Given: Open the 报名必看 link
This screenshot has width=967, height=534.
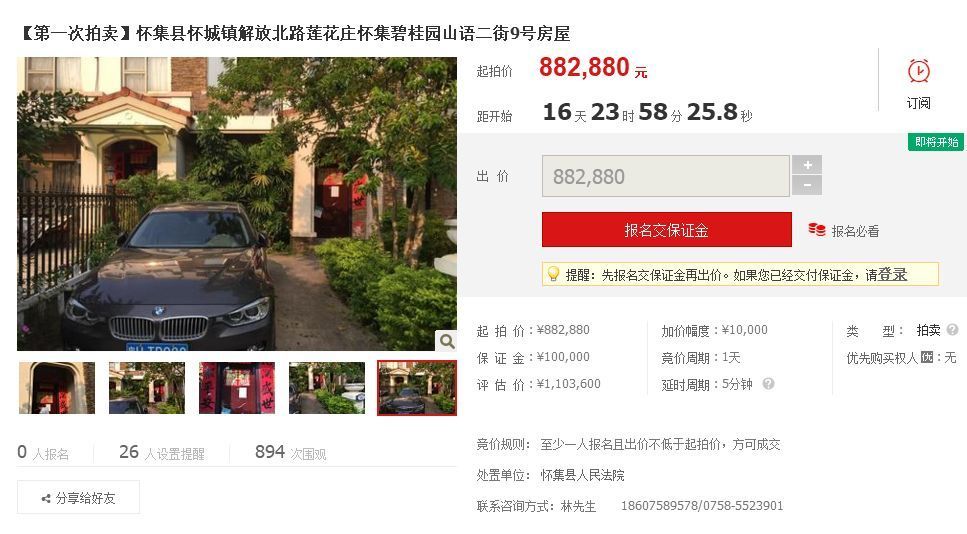Looking at the screenshot, I should click(855, 231).
